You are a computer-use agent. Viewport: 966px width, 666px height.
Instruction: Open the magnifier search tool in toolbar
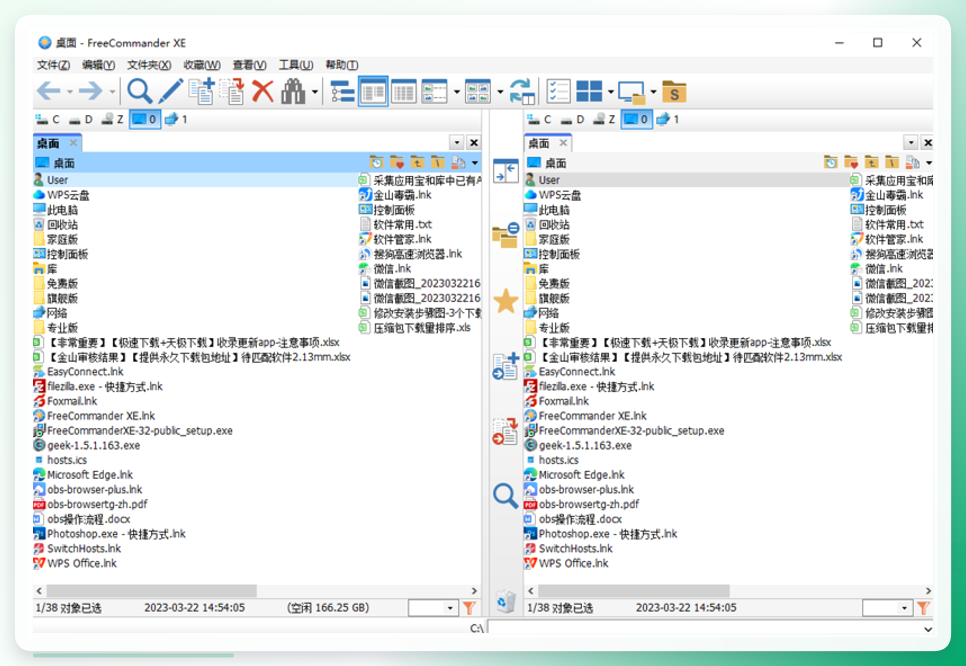tap(139, 92)
